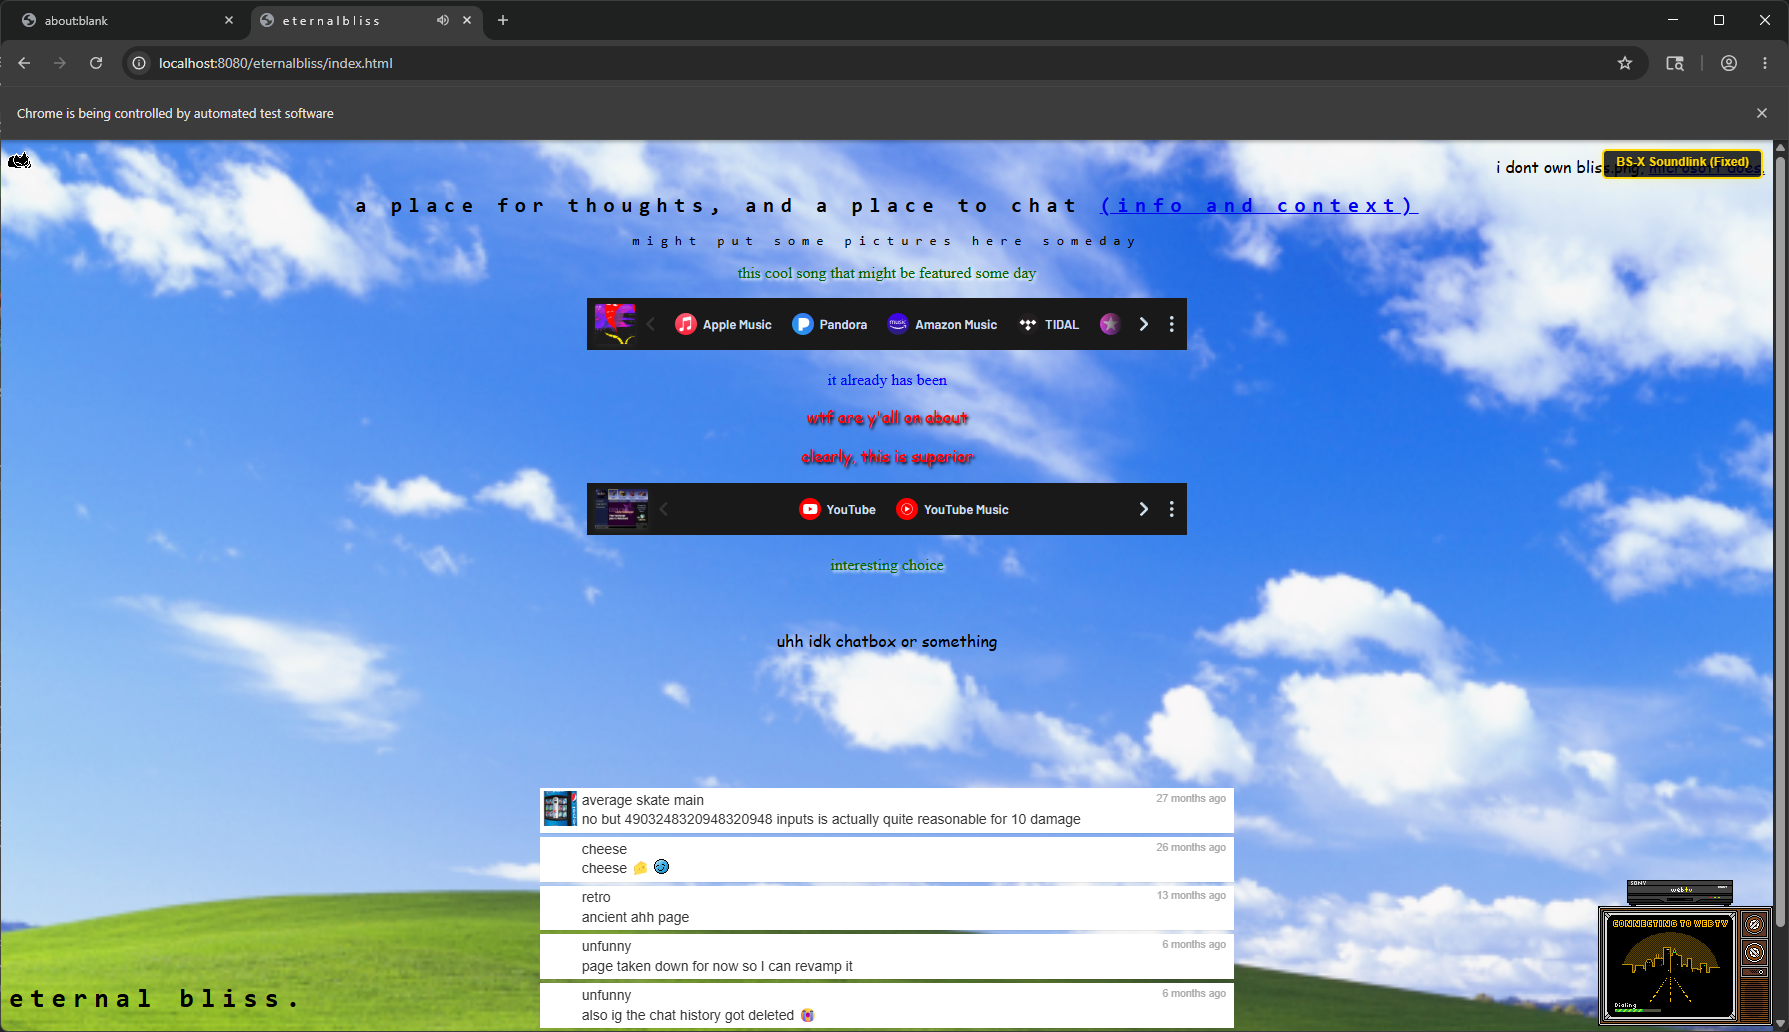Viewport: 1789px width, 1032px height.
Task: Open a new browser tab
Action: pos(503,20)
